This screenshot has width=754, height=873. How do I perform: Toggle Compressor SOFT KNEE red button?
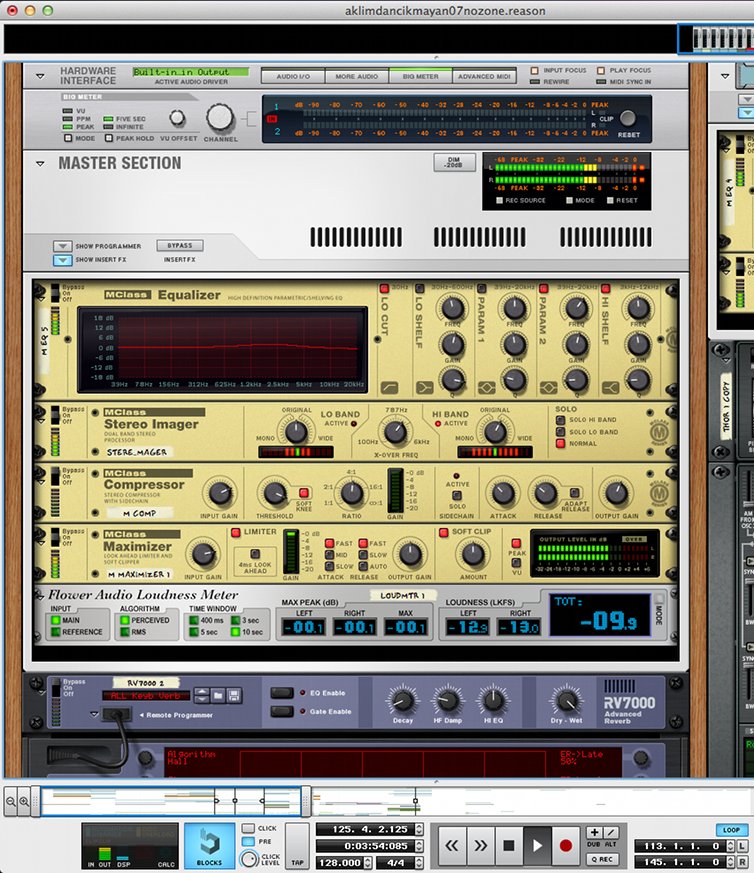(304, 493)
